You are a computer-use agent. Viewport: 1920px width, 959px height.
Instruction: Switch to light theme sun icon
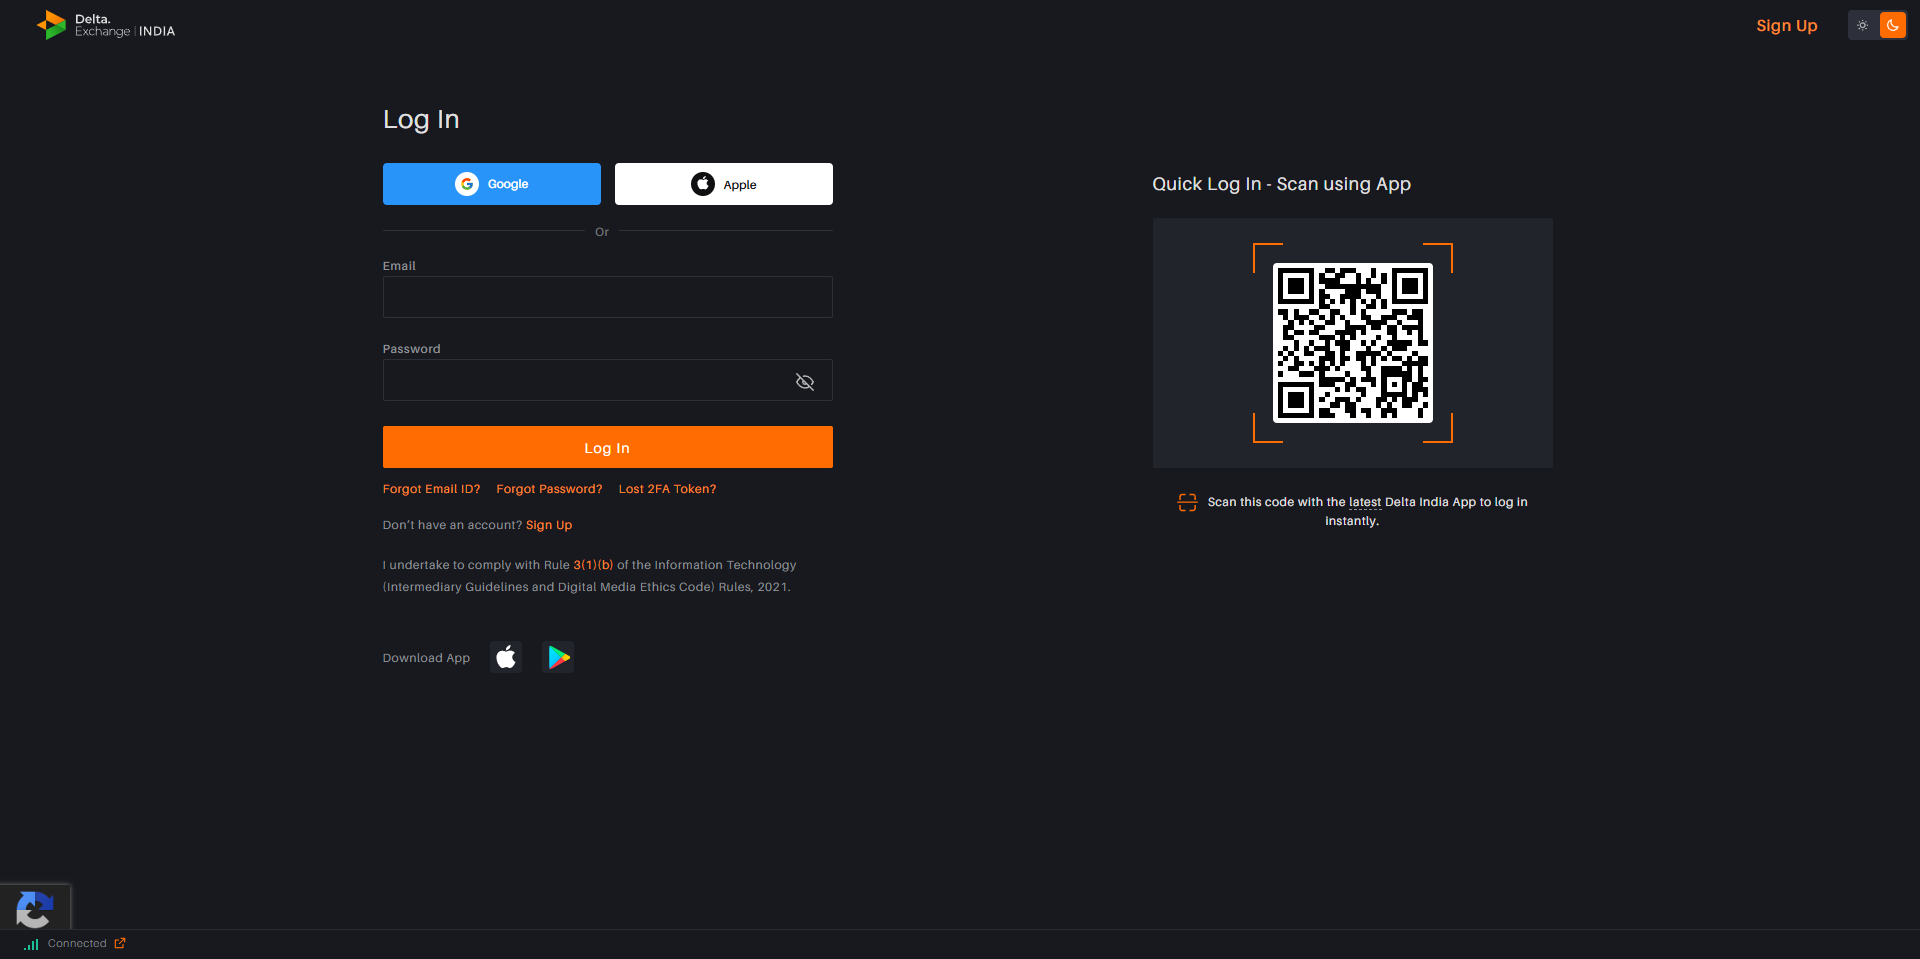pyautogui.click(x=1862, y=25)
